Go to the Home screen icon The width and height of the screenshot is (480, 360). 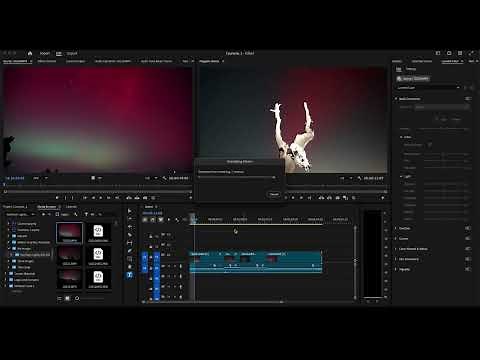[30, 53]
